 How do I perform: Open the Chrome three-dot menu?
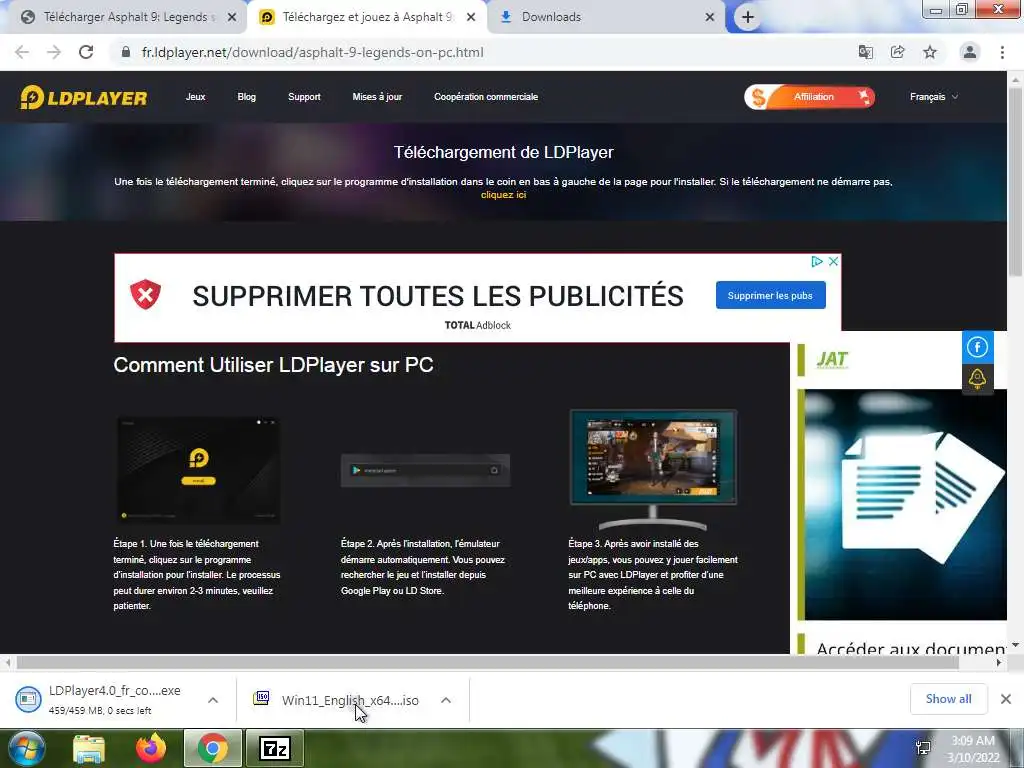[x=1002, y=52]
